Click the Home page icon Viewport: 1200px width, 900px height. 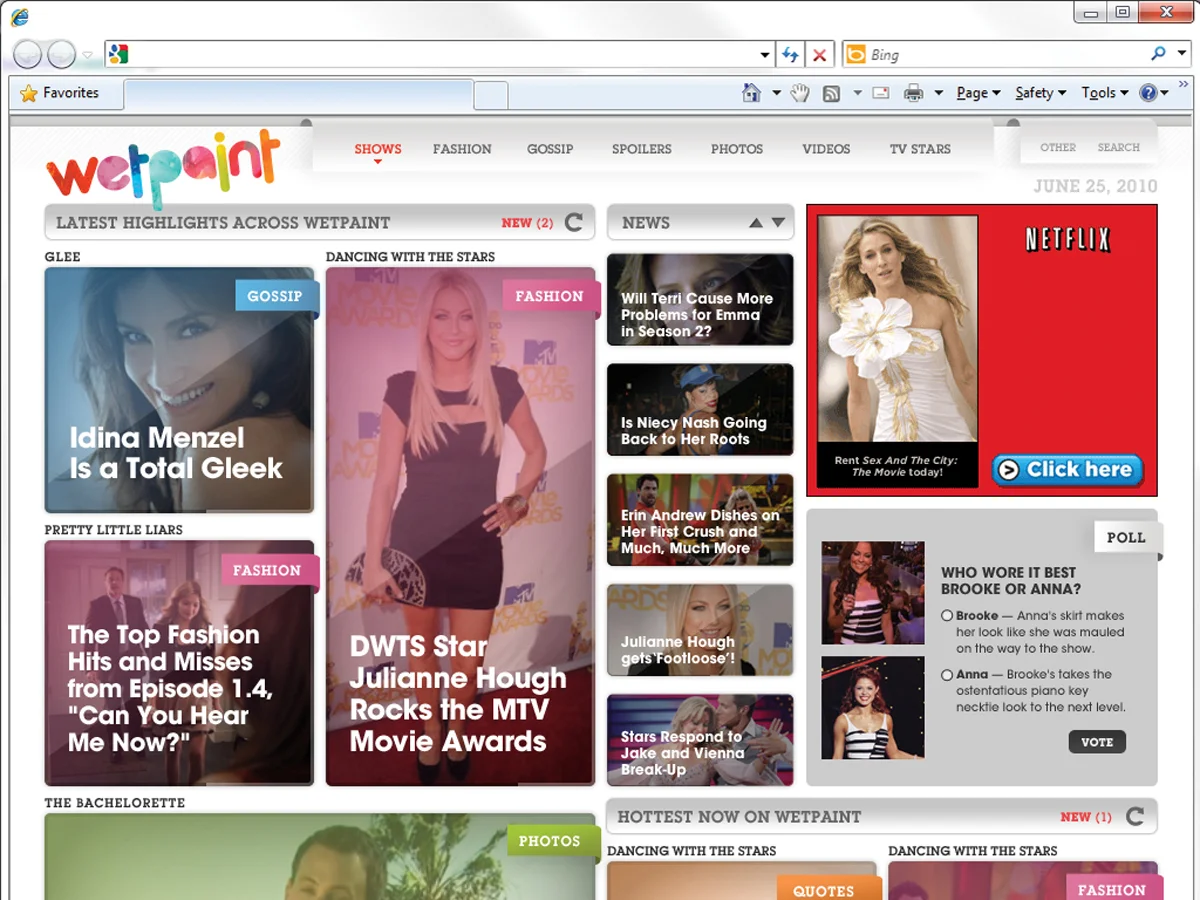pos(752,93)
